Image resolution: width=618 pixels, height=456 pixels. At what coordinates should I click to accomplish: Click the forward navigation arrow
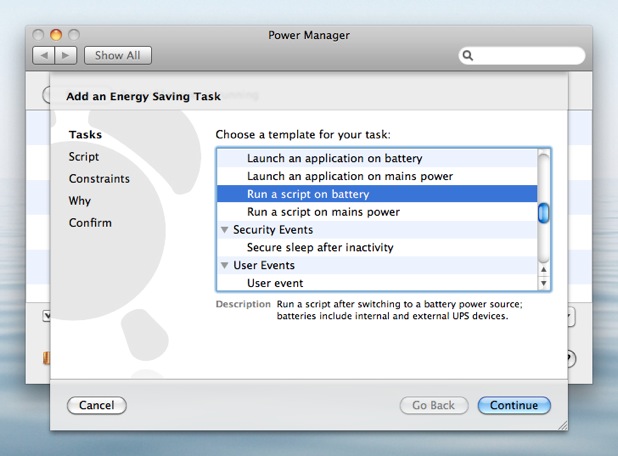66,56
